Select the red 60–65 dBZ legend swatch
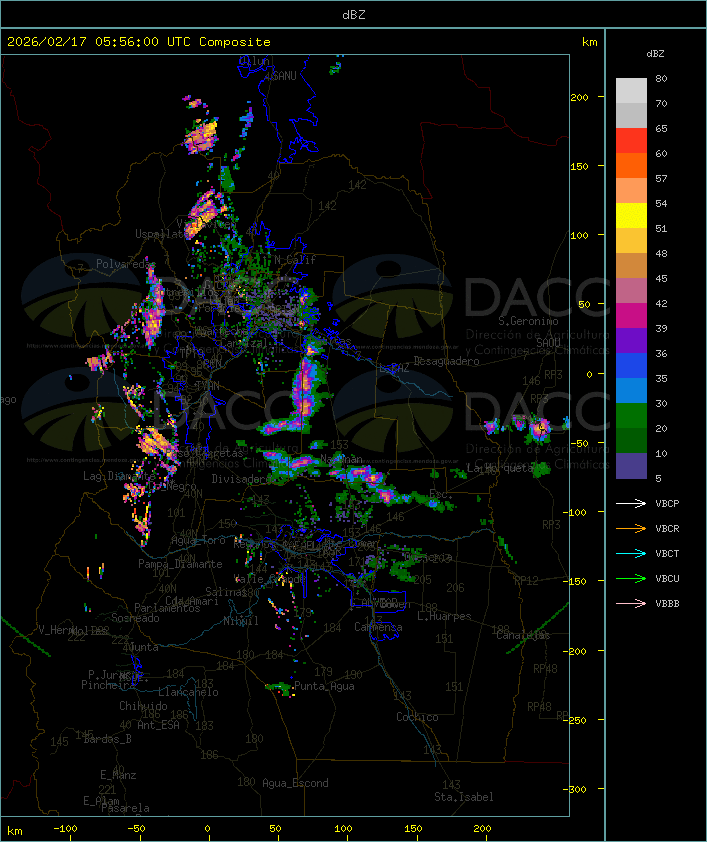 [x=631, y=141]
